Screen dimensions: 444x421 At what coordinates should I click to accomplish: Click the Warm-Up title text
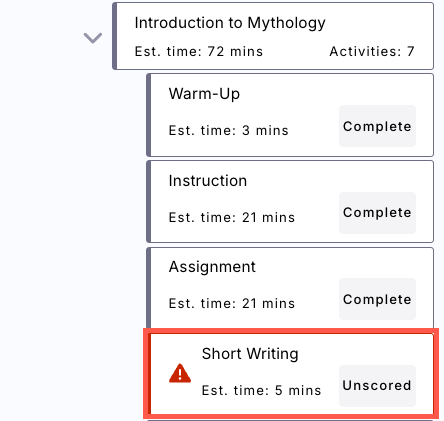pyautogui.click(x=204, y=94)
